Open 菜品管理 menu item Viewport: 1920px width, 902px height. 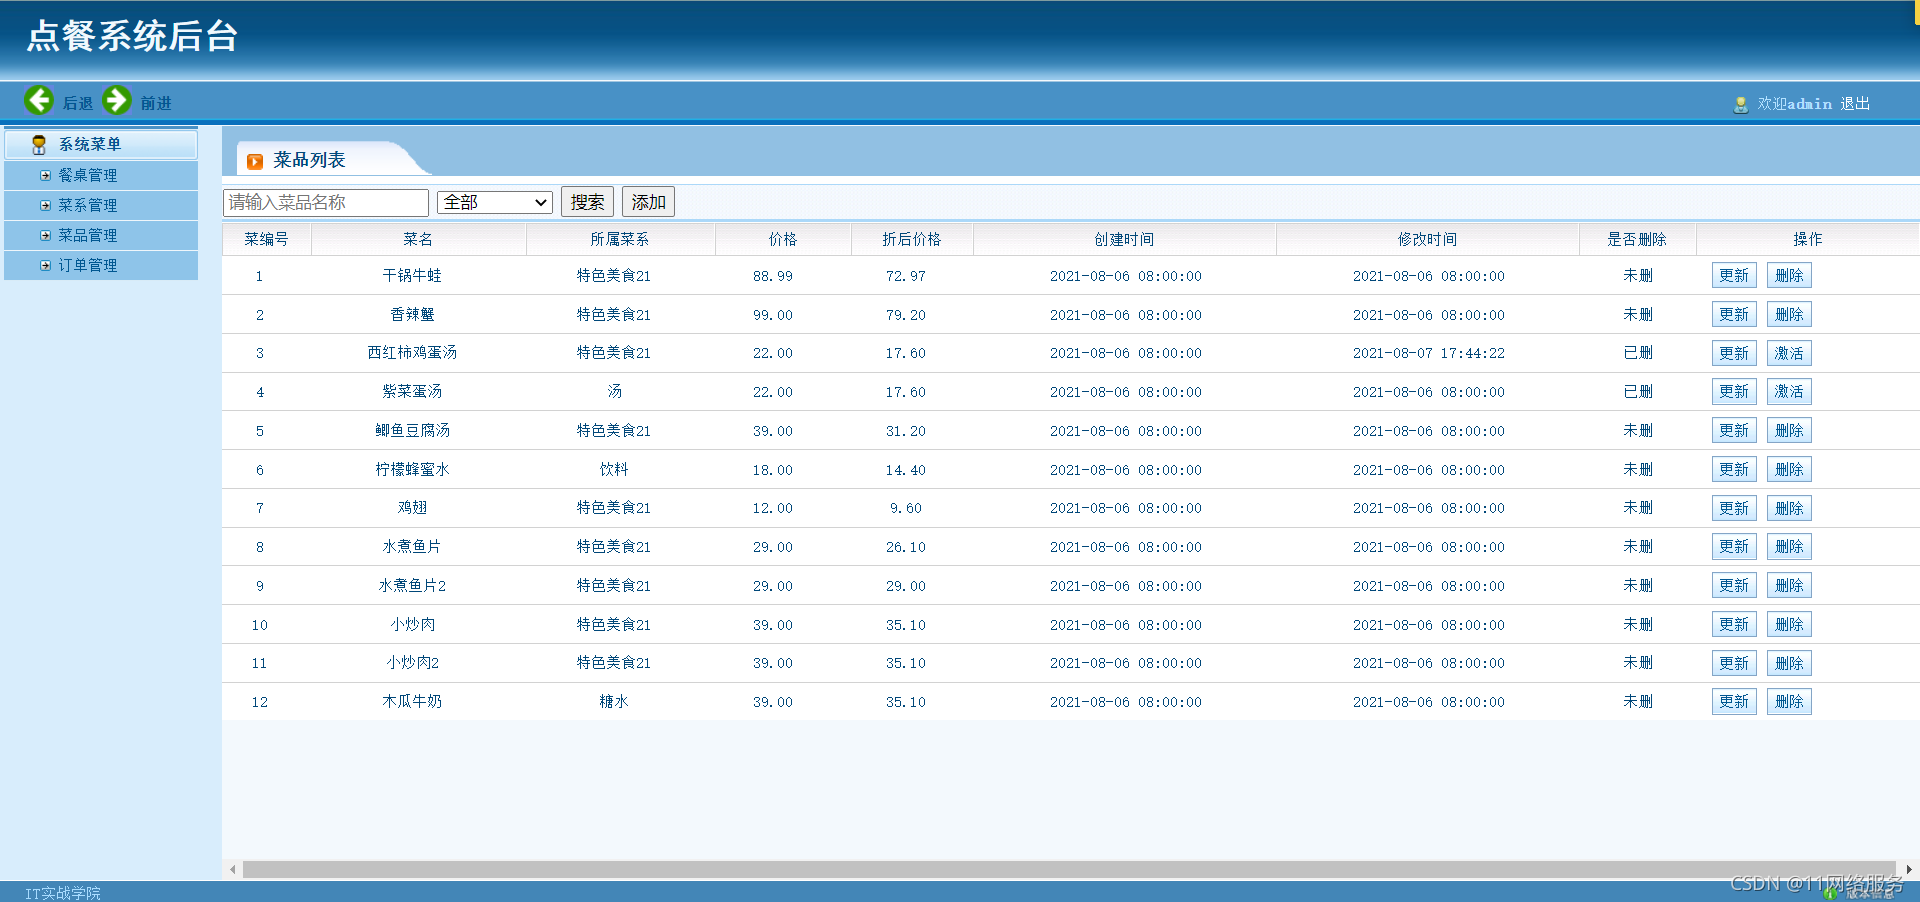88,235
